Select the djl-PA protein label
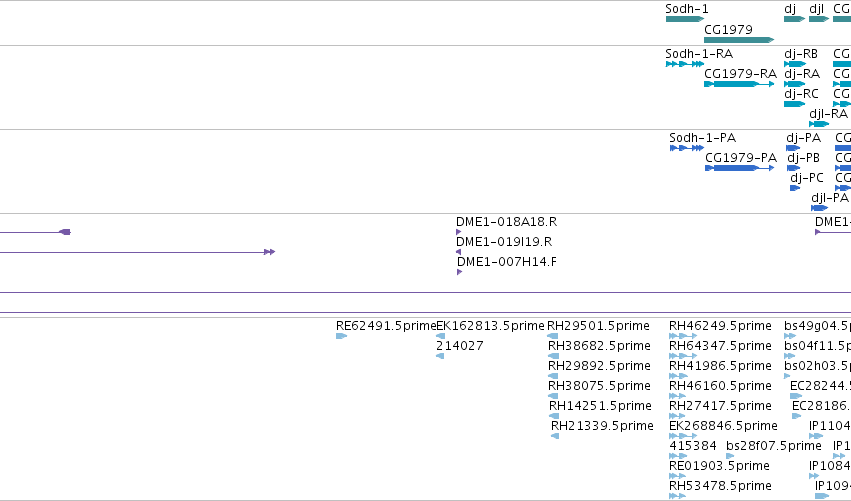851x501 pixels. pos(830,198)
